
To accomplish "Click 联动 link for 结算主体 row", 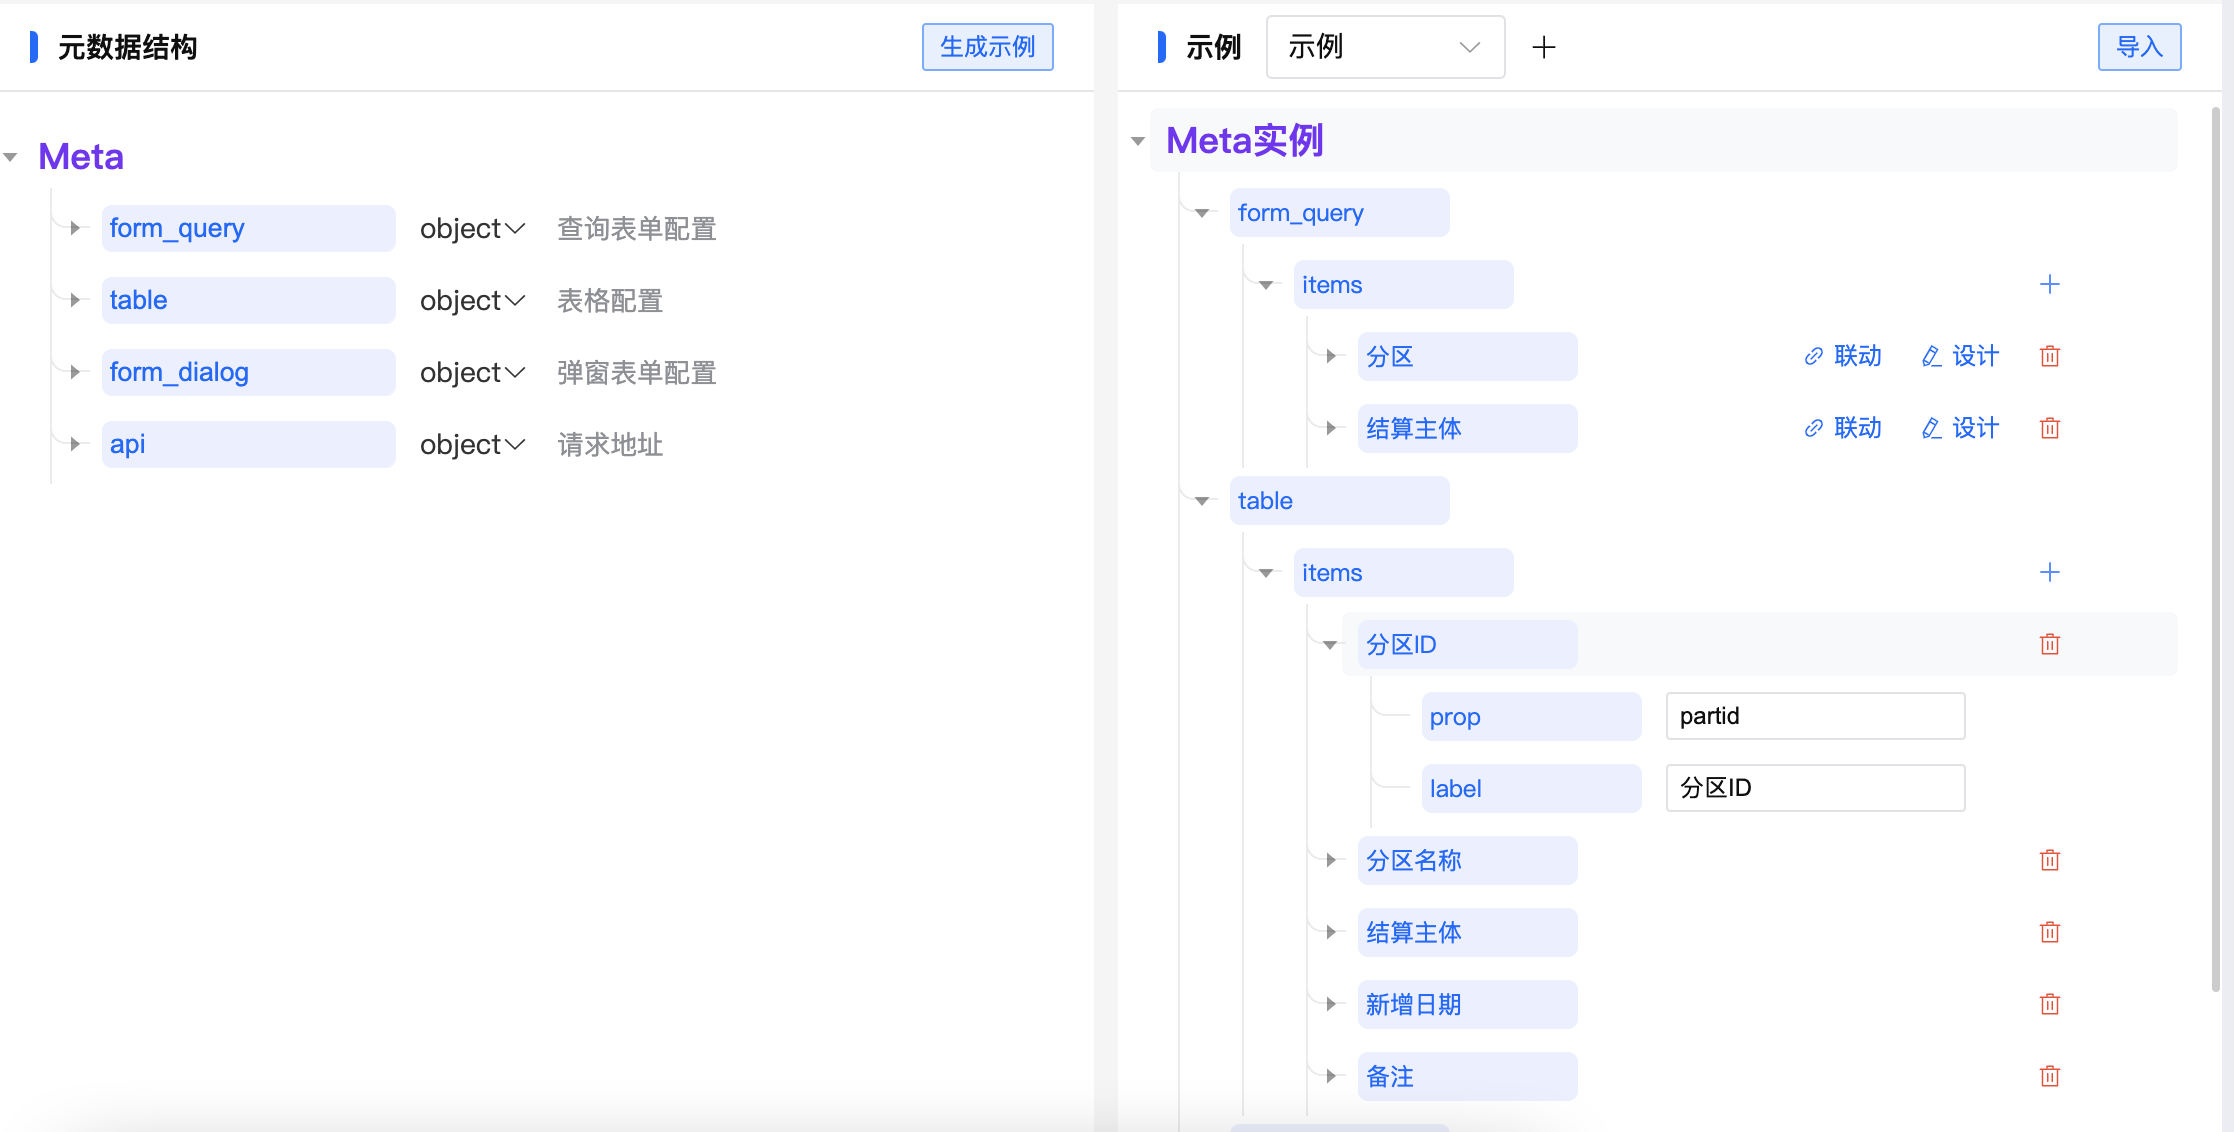I will (x=1843, y=428).
